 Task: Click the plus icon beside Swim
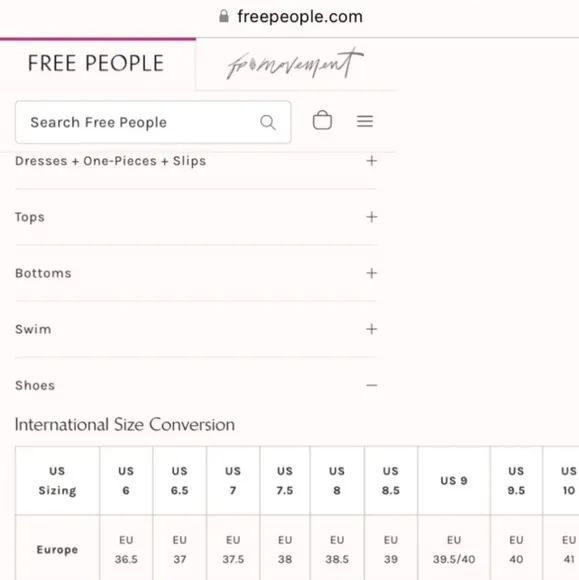(x=372, y=329)
